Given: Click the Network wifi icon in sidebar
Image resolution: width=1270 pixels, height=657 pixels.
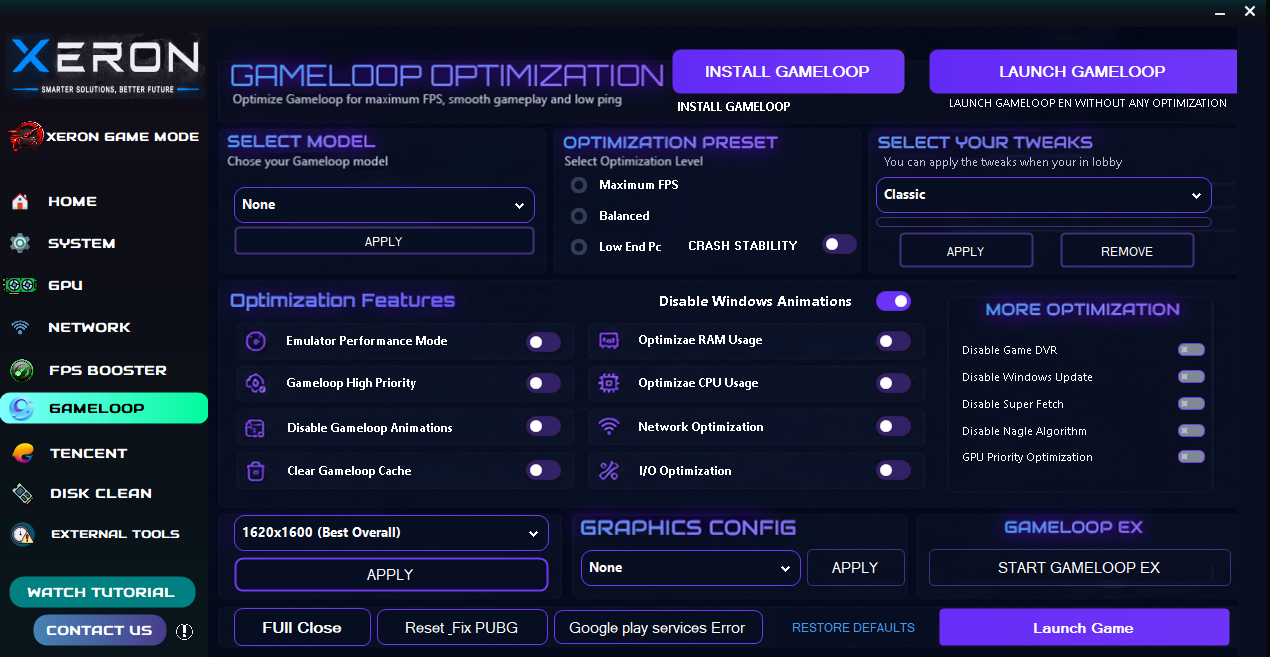Looking at the screenshot, I should click(20, 327).
